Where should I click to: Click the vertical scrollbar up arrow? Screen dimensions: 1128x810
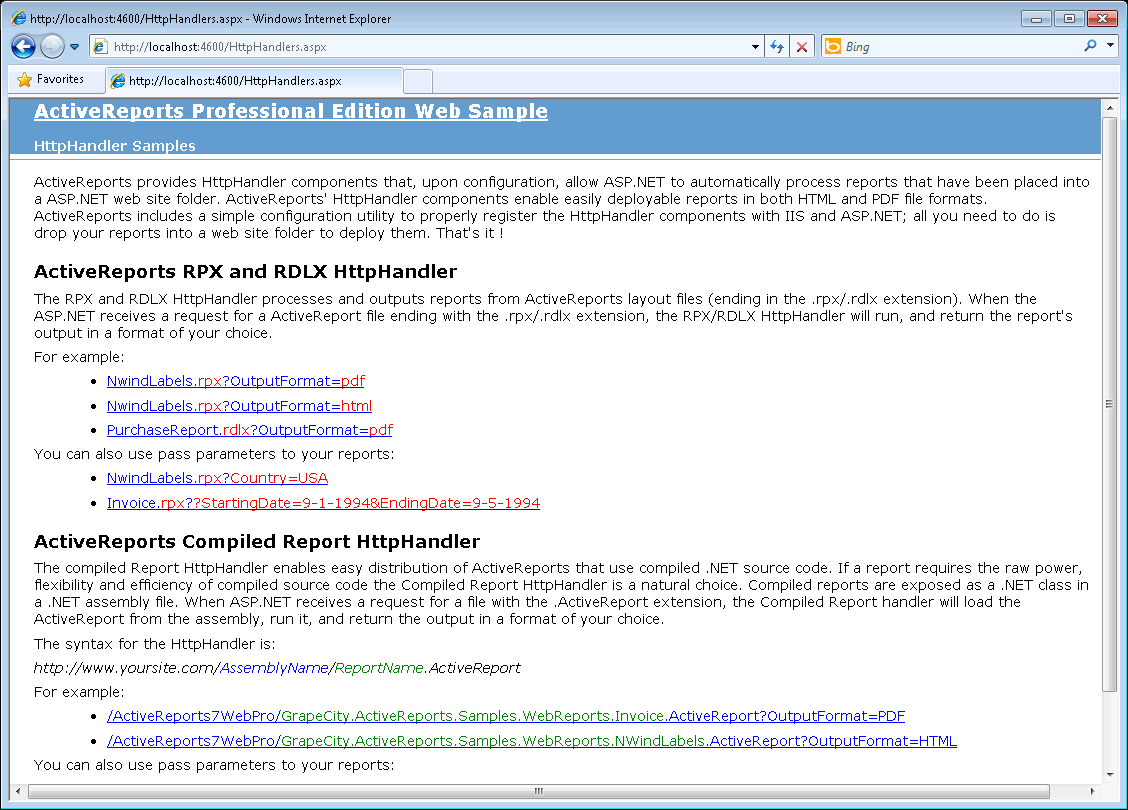coord(1110,108)
